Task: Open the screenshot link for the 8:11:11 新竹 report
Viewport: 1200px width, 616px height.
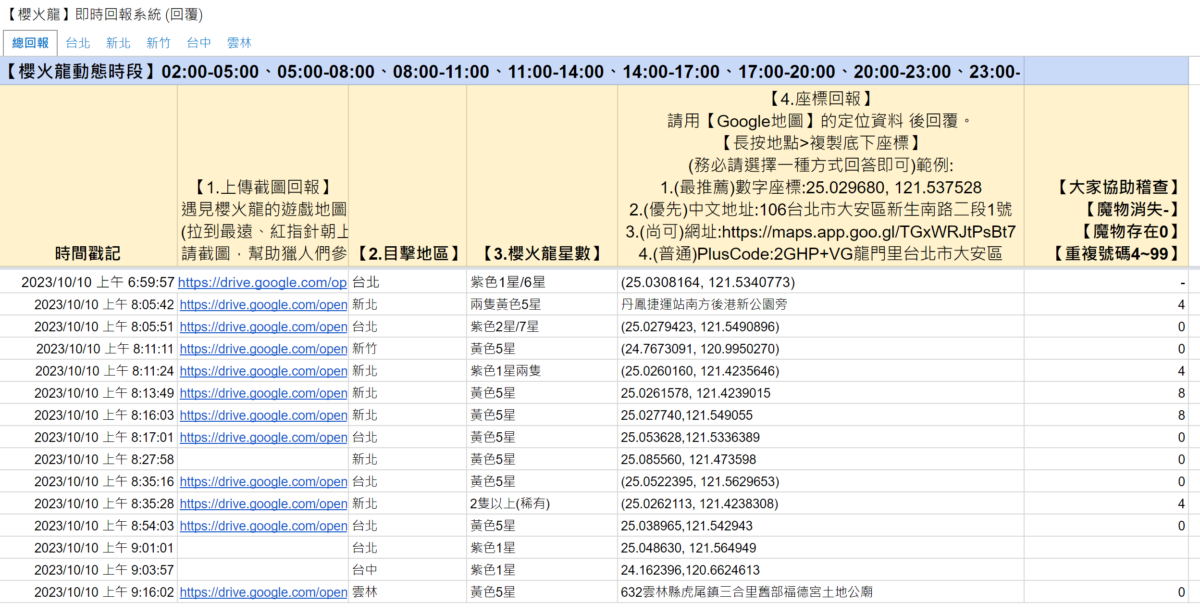Action: click(x=263, y=348)
